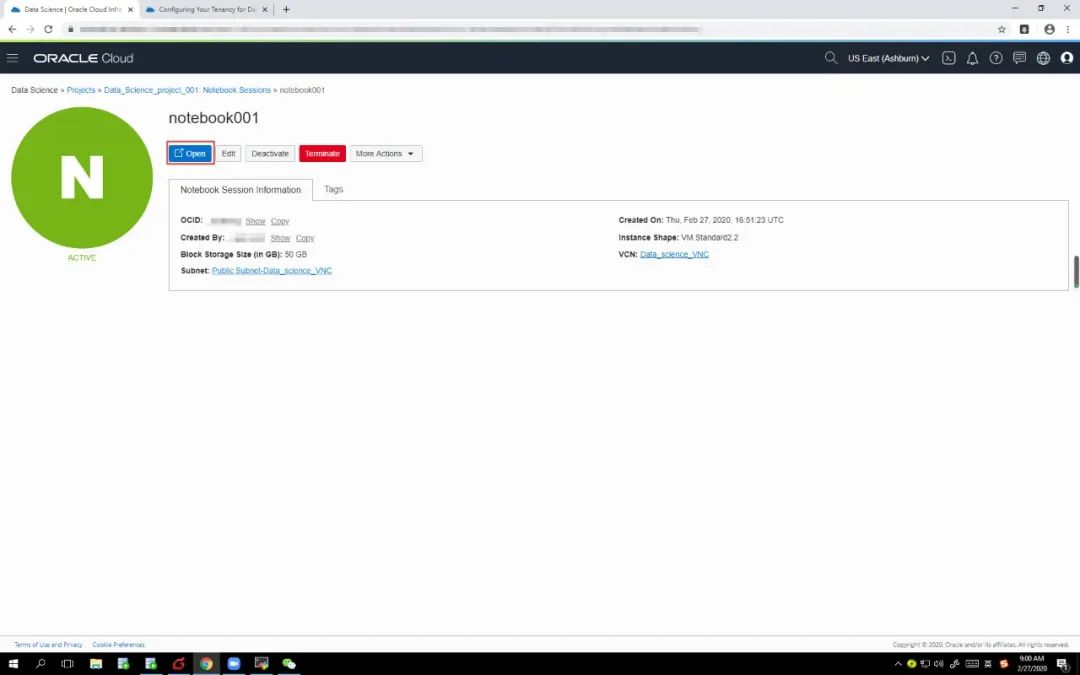Viewport: 1080px width, 675px height.
Task: Close the Data Science browser tab
Action: pos(130,10)
